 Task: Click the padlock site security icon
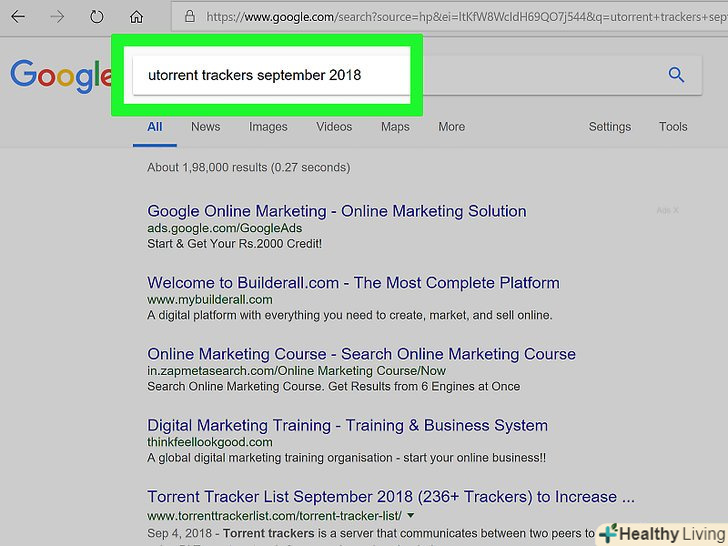[189, 17]
